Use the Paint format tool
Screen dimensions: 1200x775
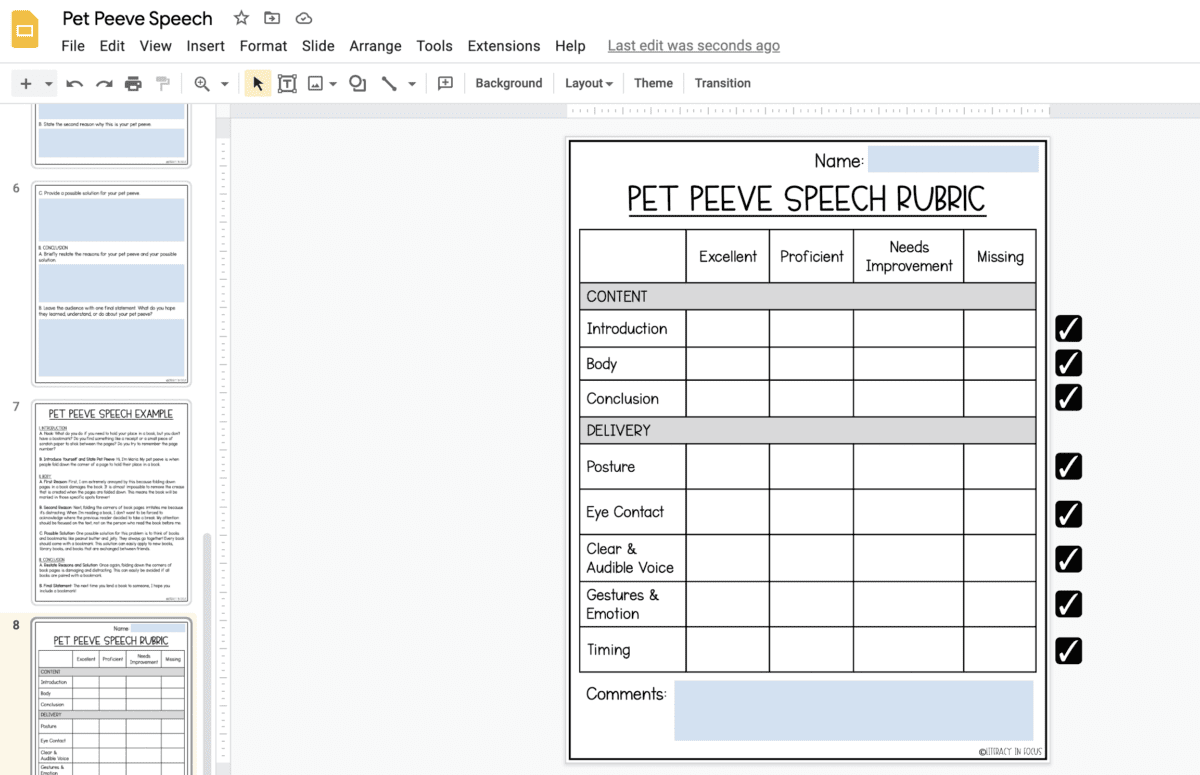click(x=162, y=83)
